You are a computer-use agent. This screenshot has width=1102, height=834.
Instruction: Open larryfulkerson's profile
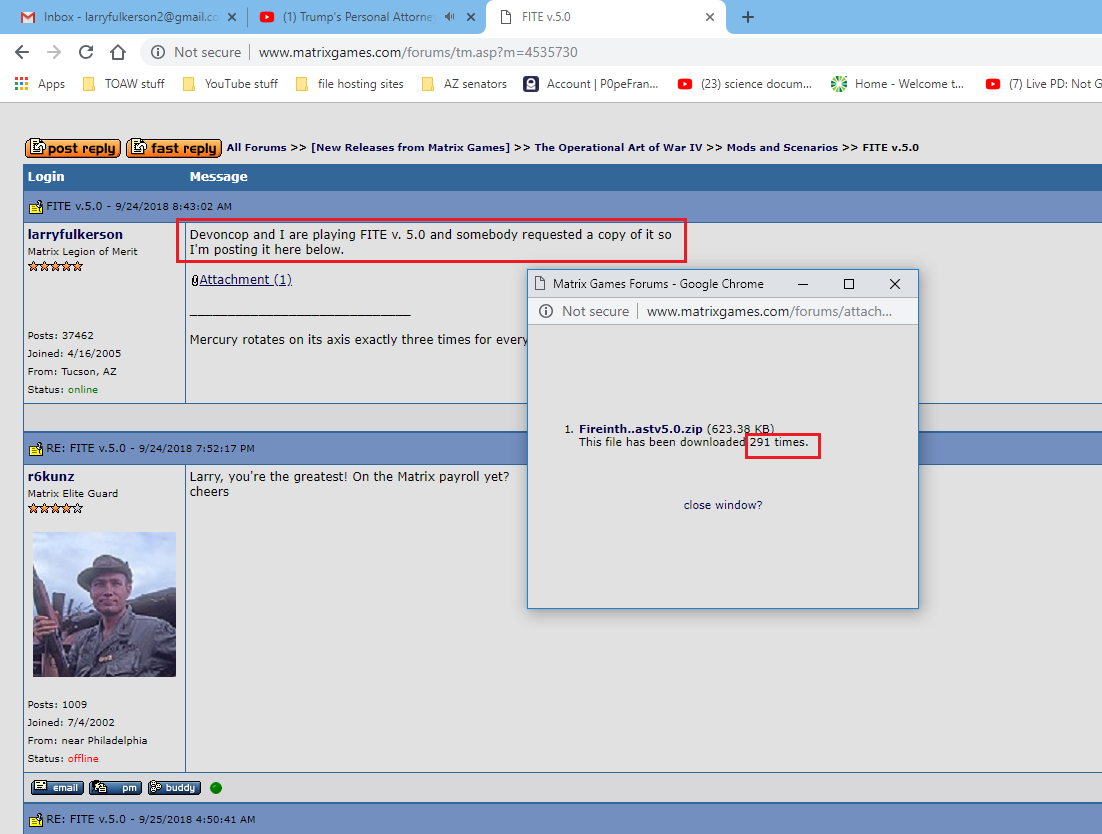point(75,235)
